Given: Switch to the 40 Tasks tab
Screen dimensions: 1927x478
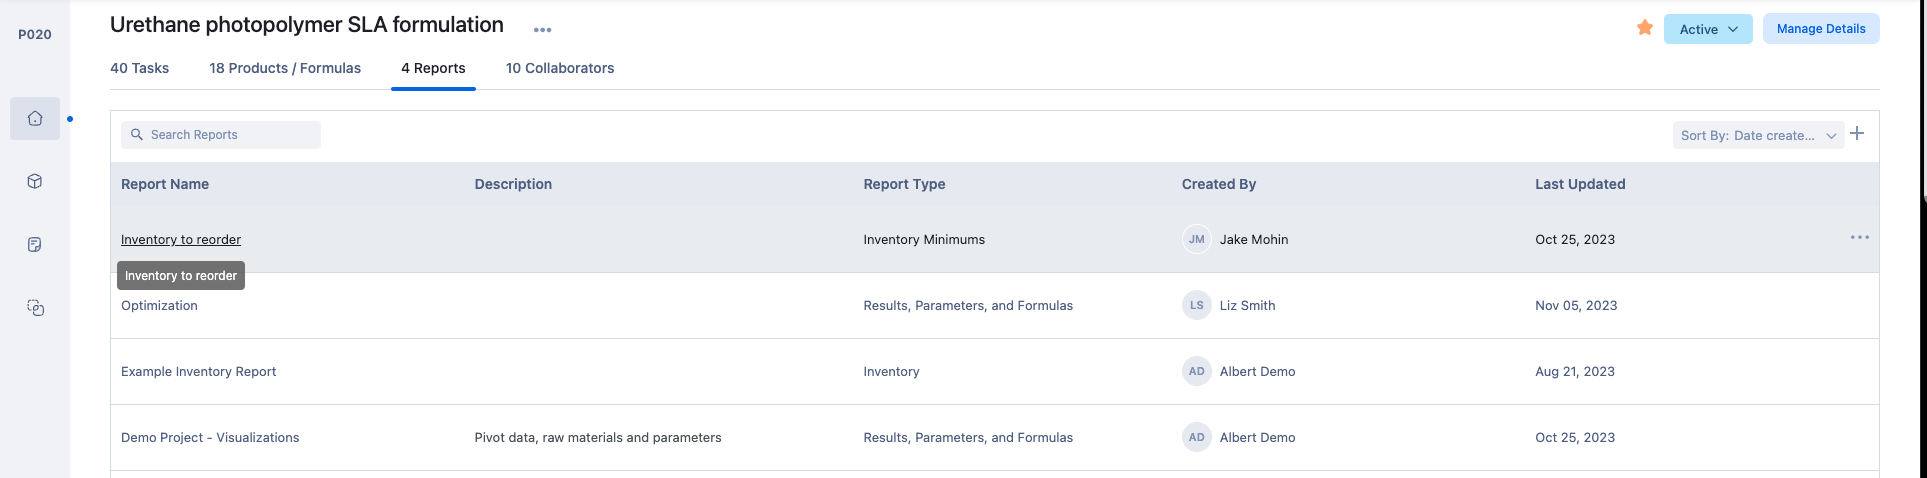Looking at the screenshot, I should pyautogui.click(x=139, y=68).
